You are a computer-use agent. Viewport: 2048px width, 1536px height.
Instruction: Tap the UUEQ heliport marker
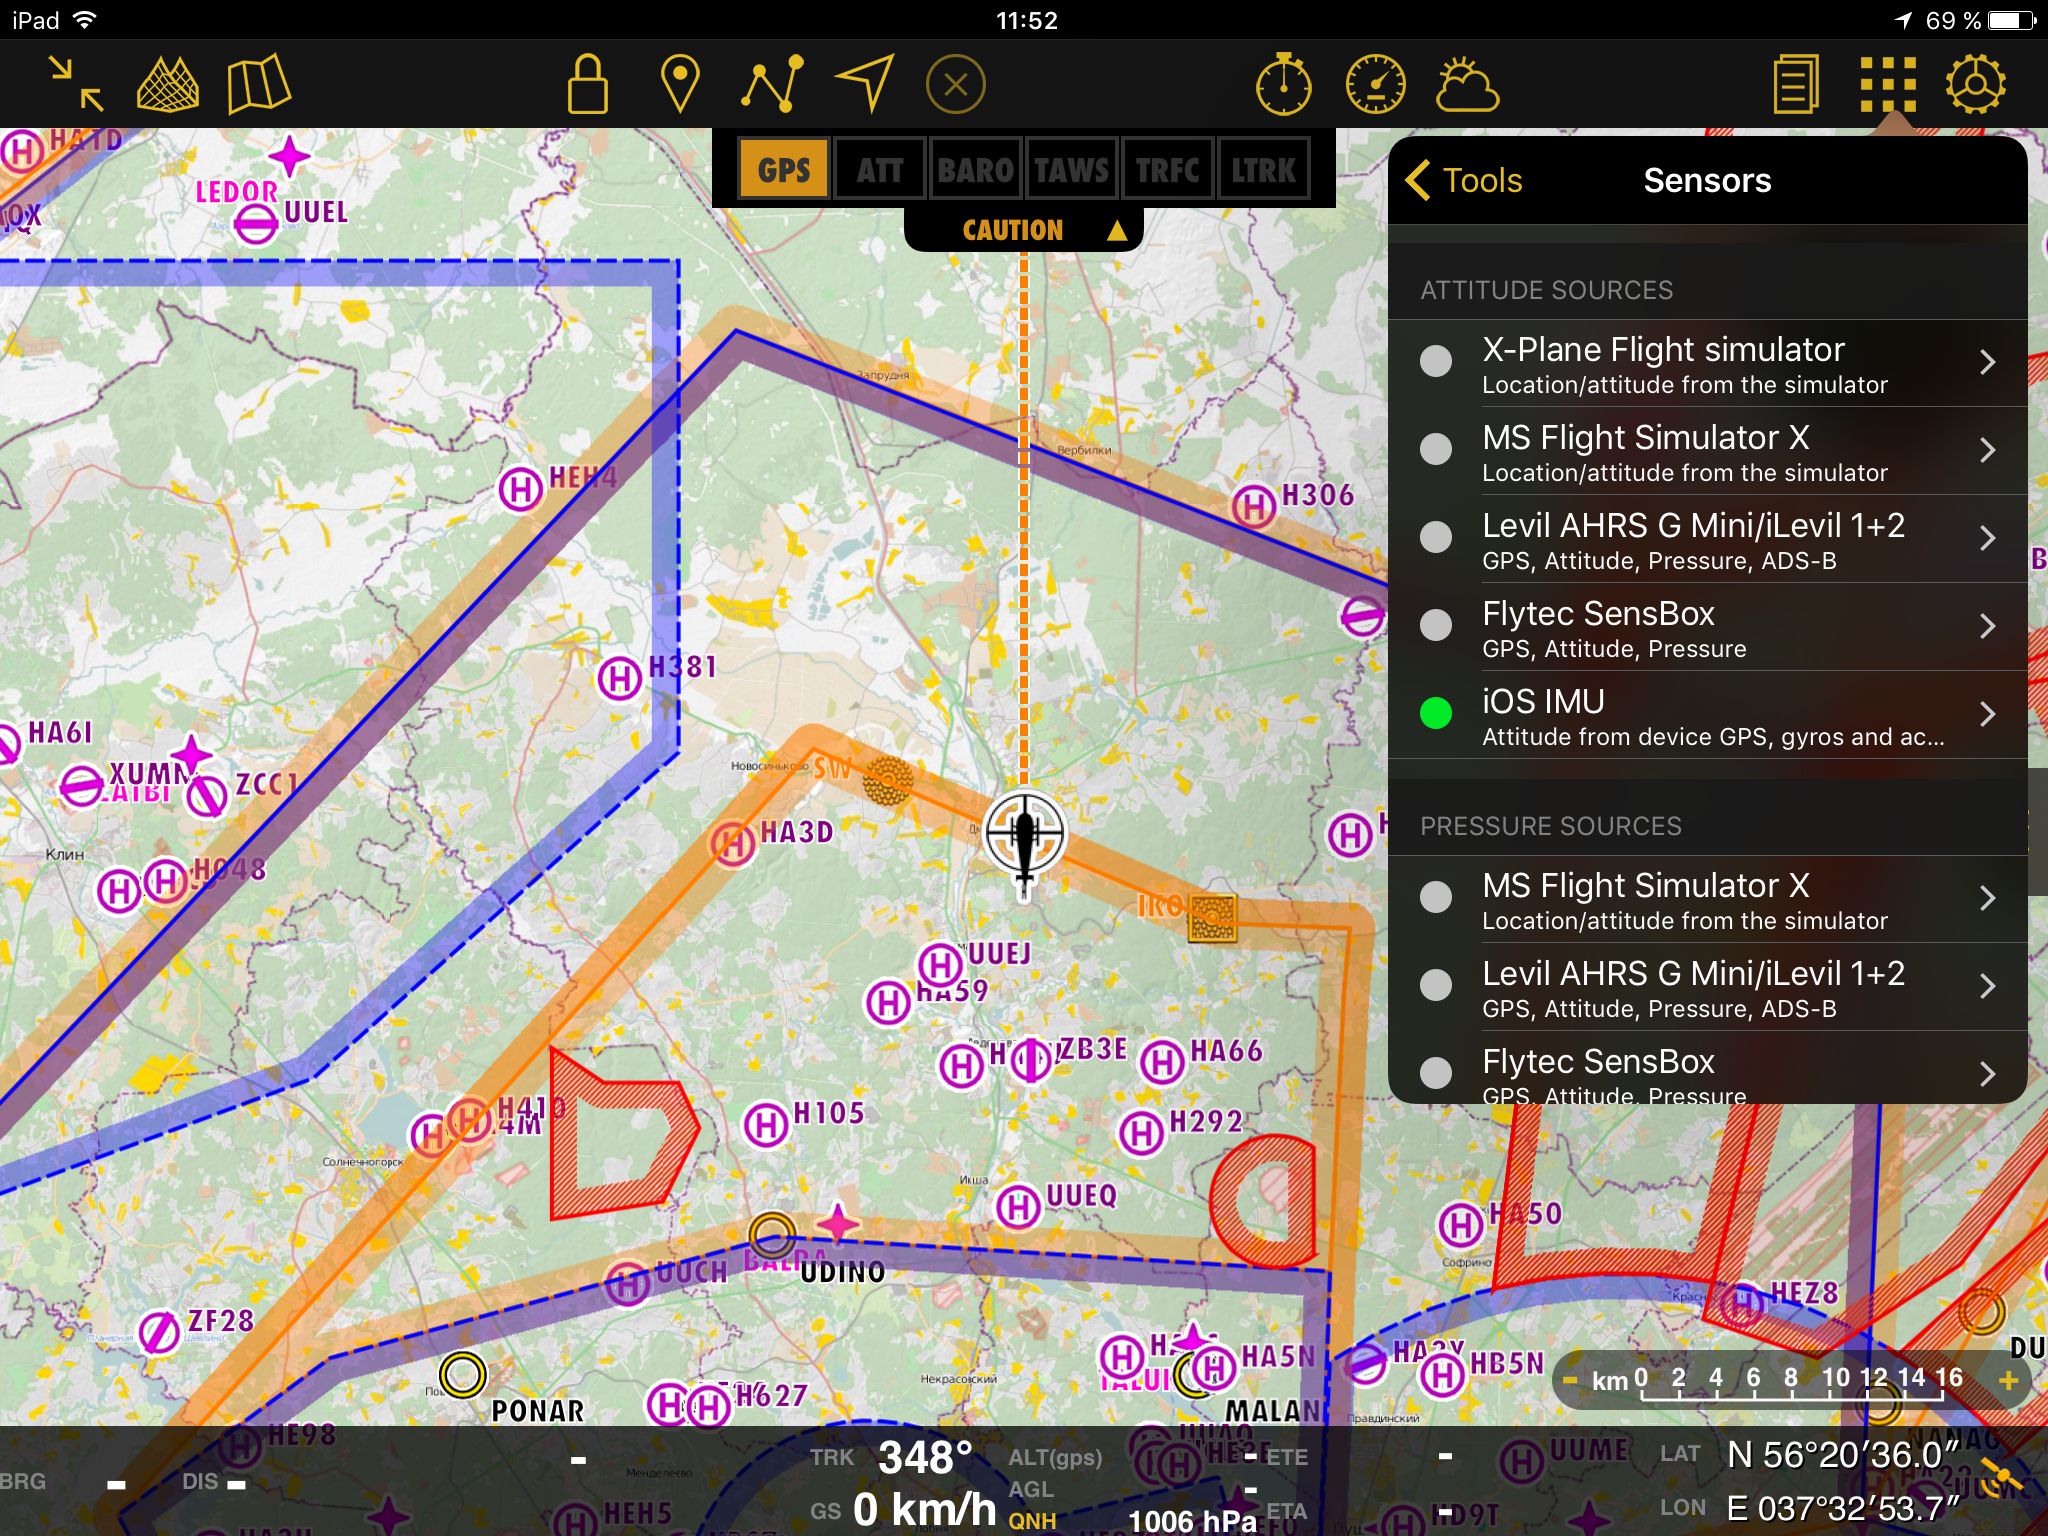tap(1018, 1207)
